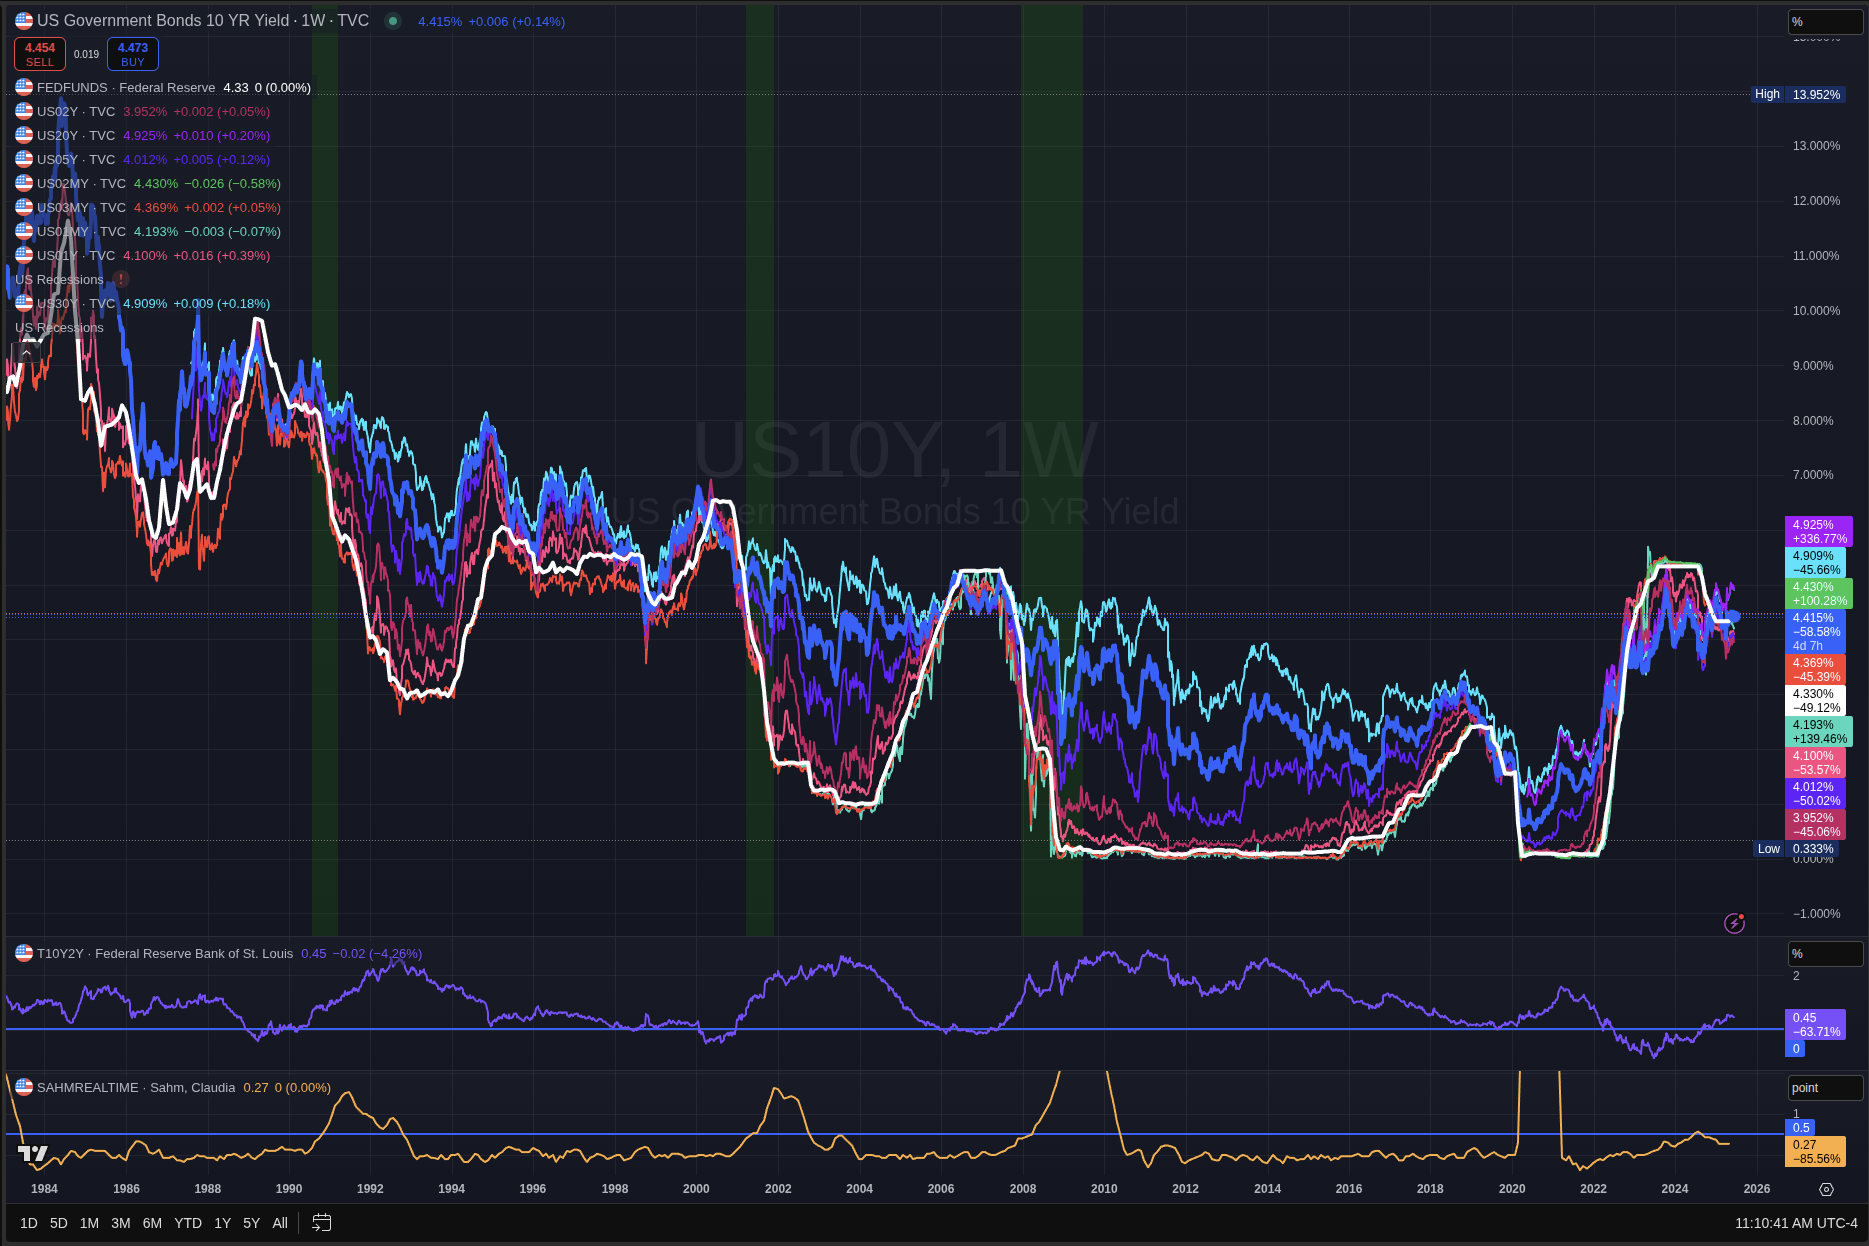Collapse the indicator legend with the chevron
The width and height of the screenshot is (1869, 1246).
[x=26, y=352]
